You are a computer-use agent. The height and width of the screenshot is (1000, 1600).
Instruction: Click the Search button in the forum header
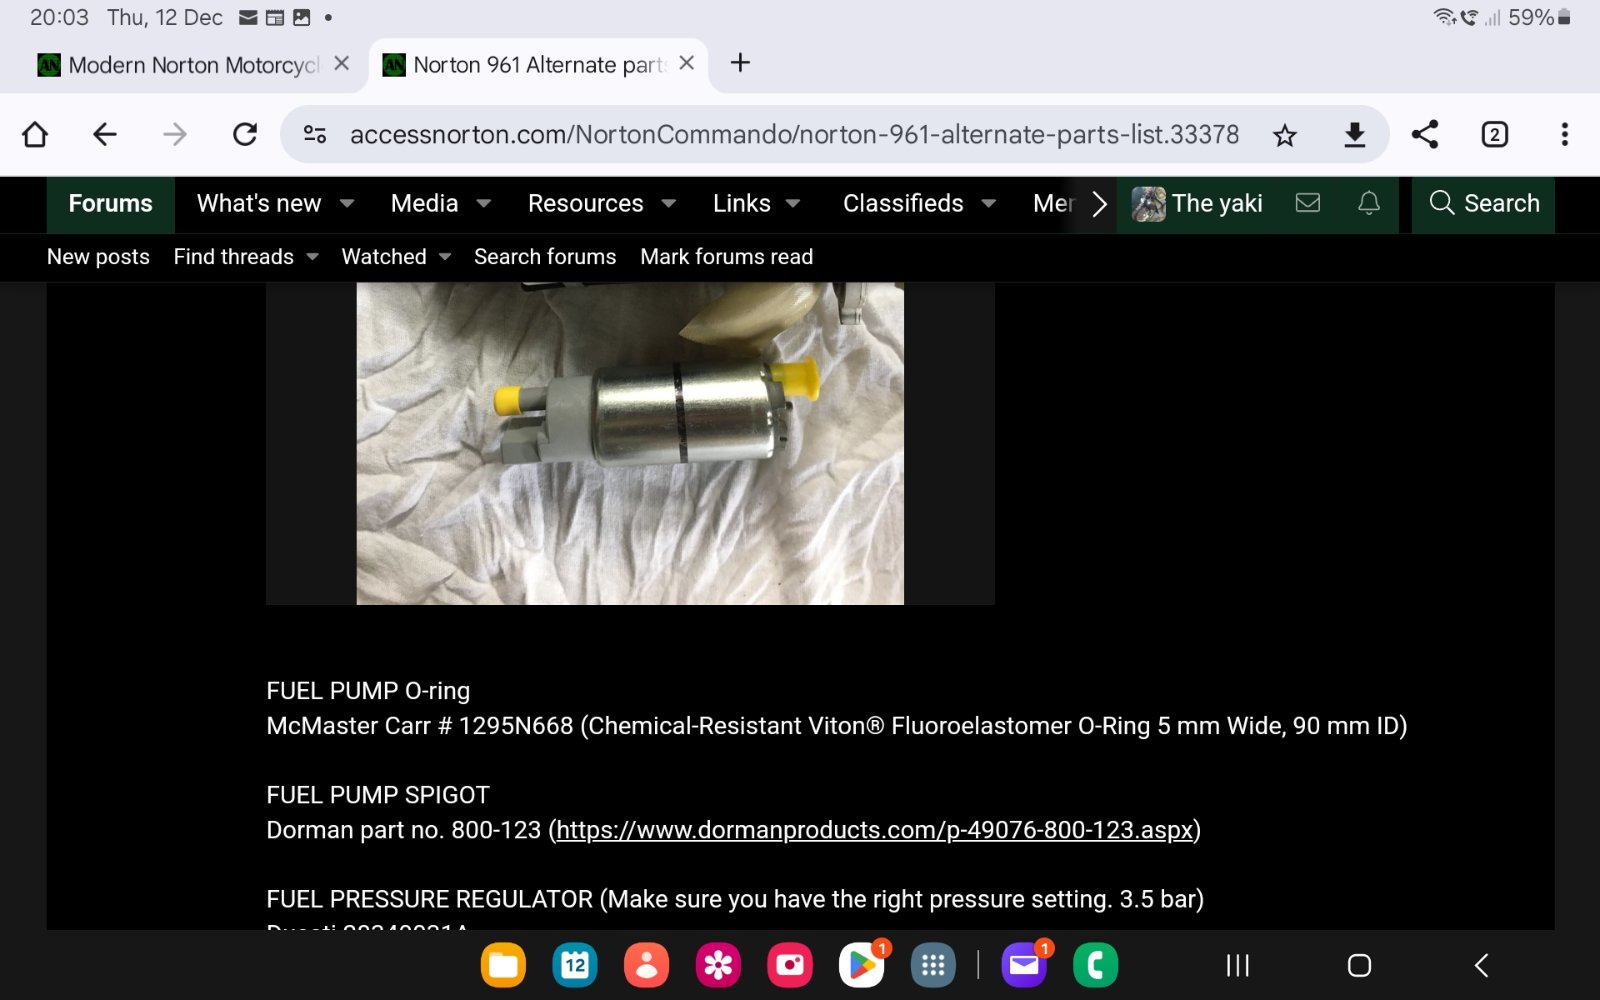pos(1484,204)
